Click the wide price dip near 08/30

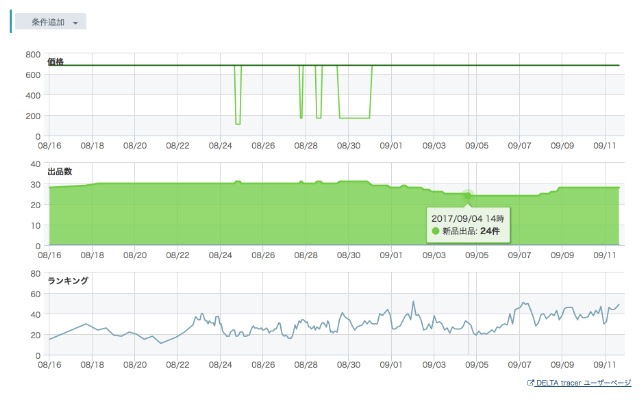tap(354, 118)
